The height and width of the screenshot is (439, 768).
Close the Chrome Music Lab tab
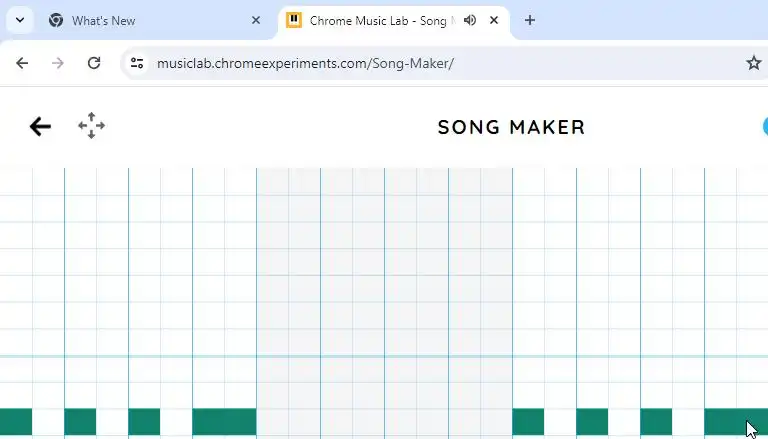(494, 20)
